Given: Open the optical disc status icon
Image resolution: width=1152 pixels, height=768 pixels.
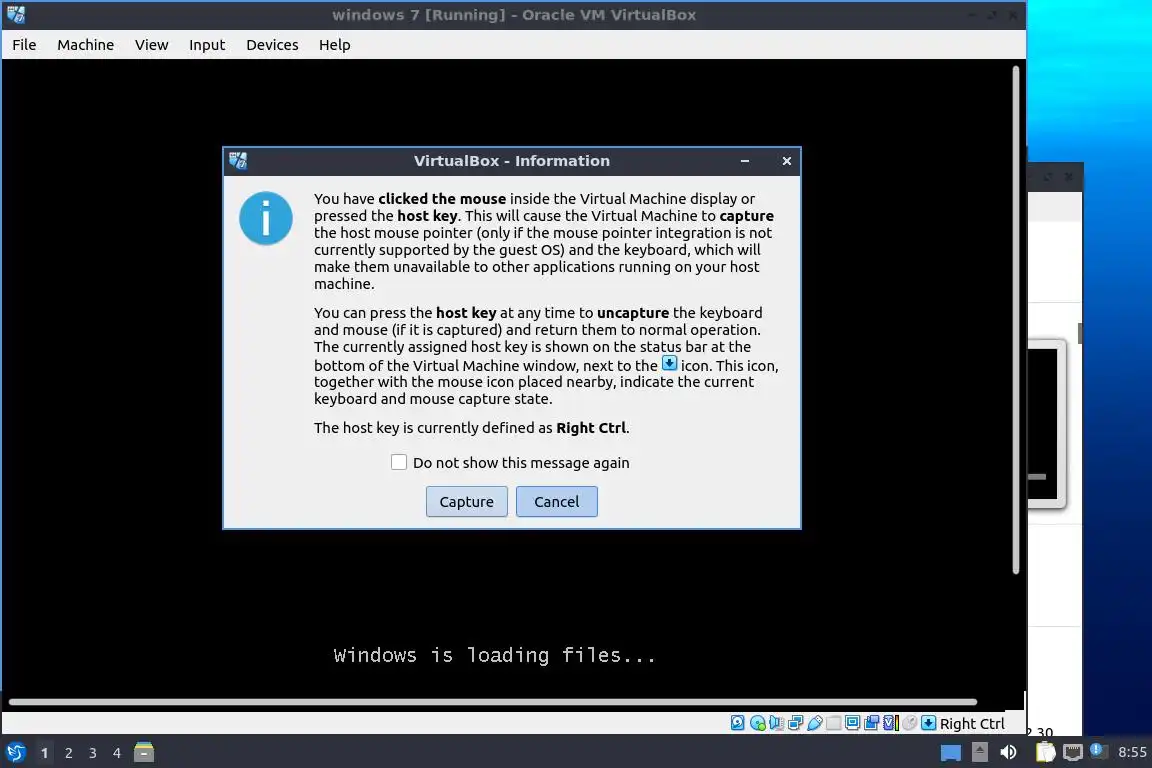Looking at the screenshot, I should tap(757, 723).
